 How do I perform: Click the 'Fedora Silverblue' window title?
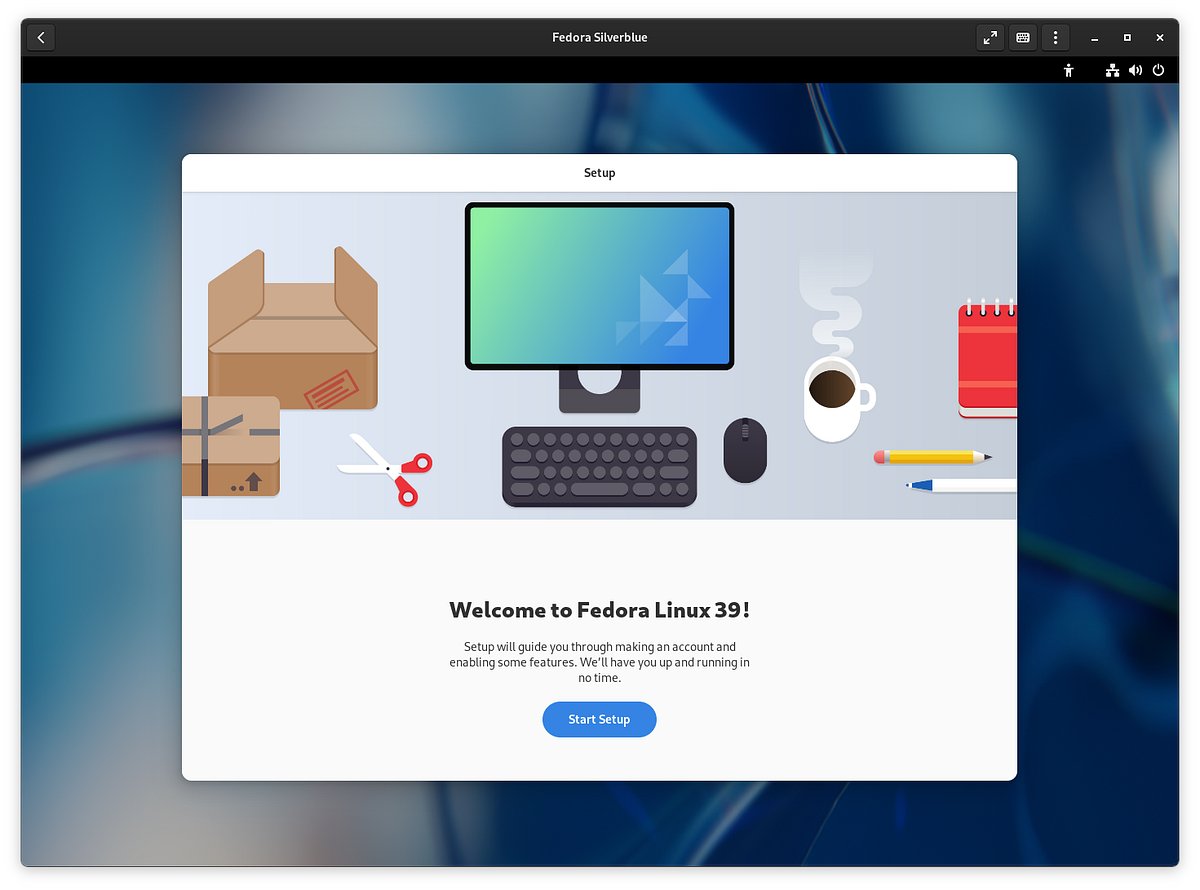coord(600,38)
